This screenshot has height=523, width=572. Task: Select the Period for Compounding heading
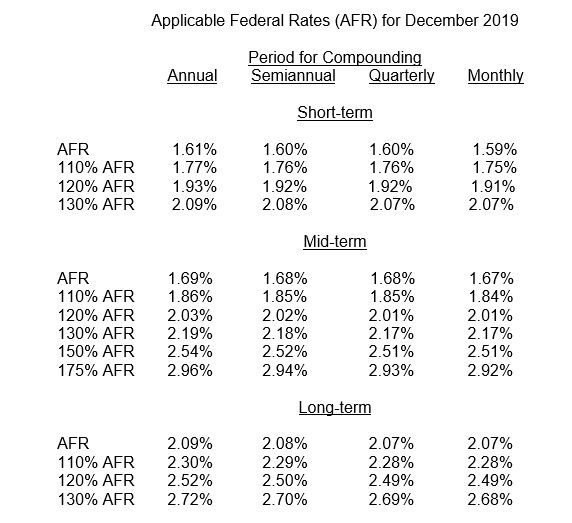[x=335, y=58]
